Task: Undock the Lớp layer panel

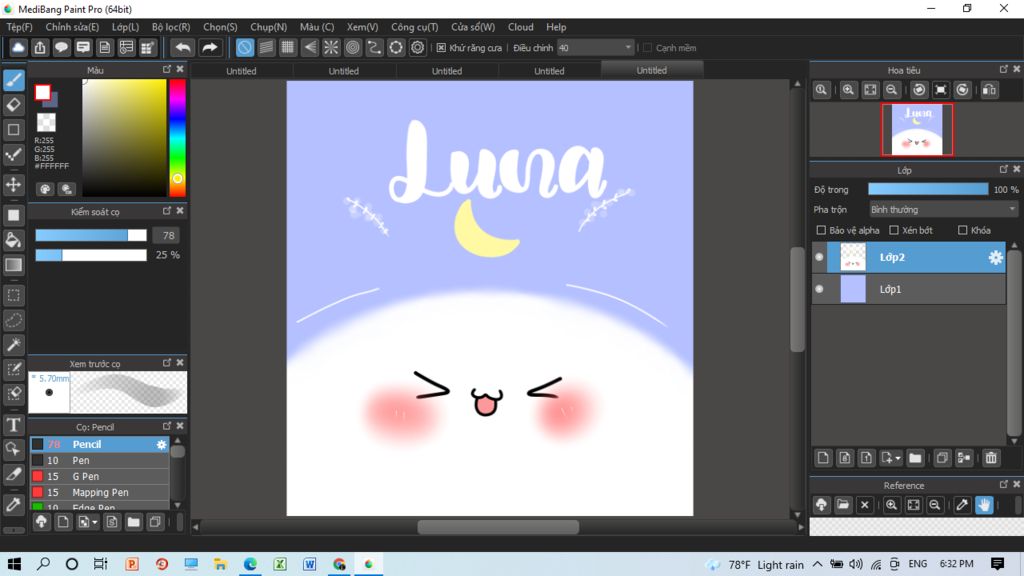Action: pyautogui.click(x=1004, y=169)
